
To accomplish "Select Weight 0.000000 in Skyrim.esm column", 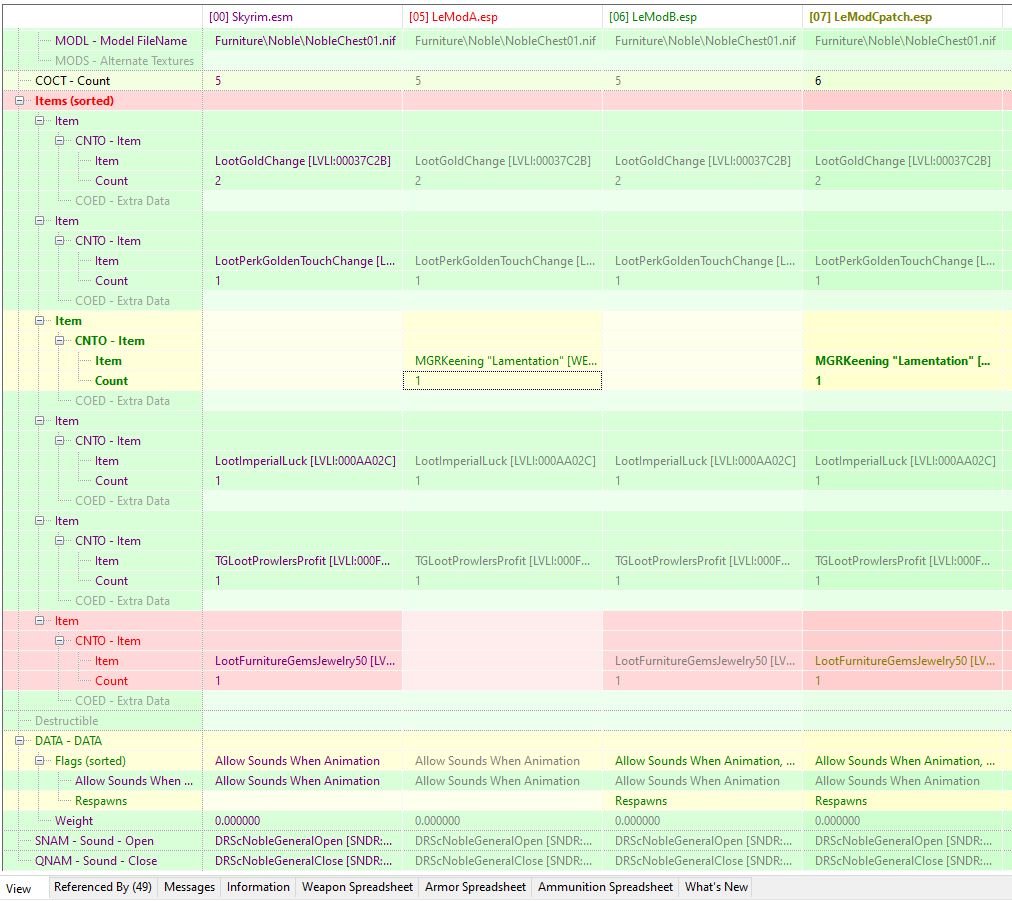I will (x=302, y=821).
